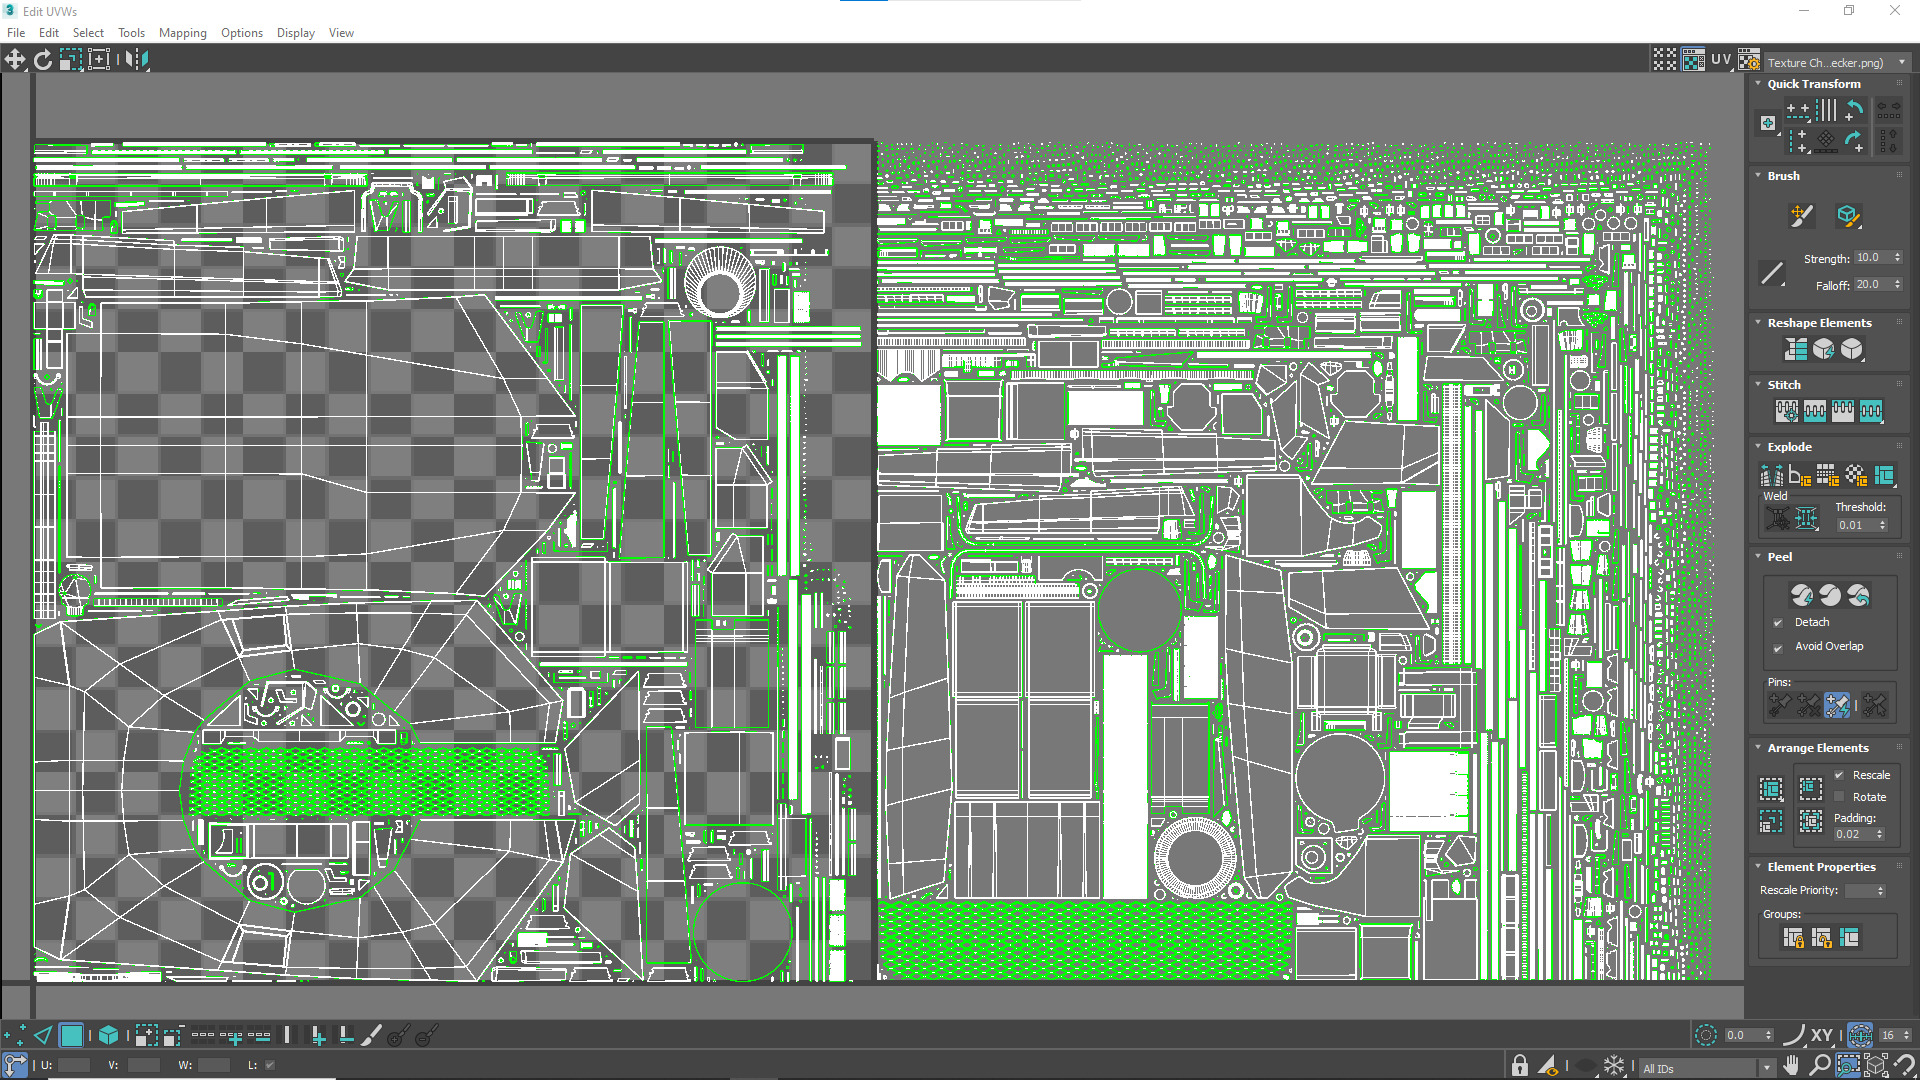Select the Move Selected Subobject tool
Image resolution: width=1920 pixels, height=1080 pixels.
point(15,60)
